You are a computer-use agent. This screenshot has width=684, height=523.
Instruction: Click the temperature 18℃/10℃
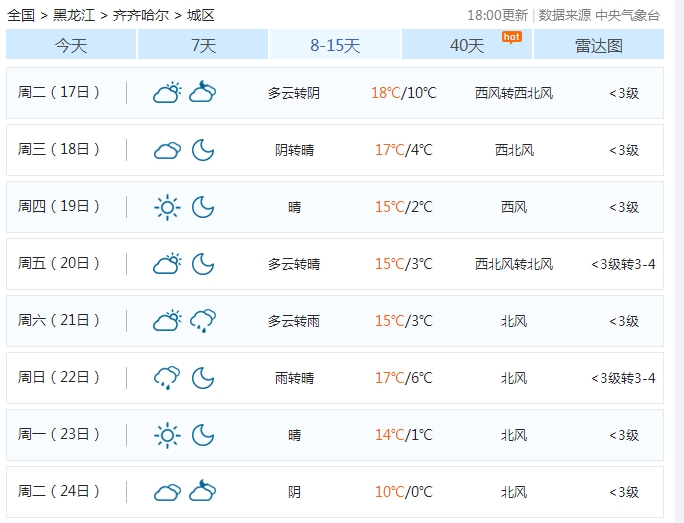404,93
